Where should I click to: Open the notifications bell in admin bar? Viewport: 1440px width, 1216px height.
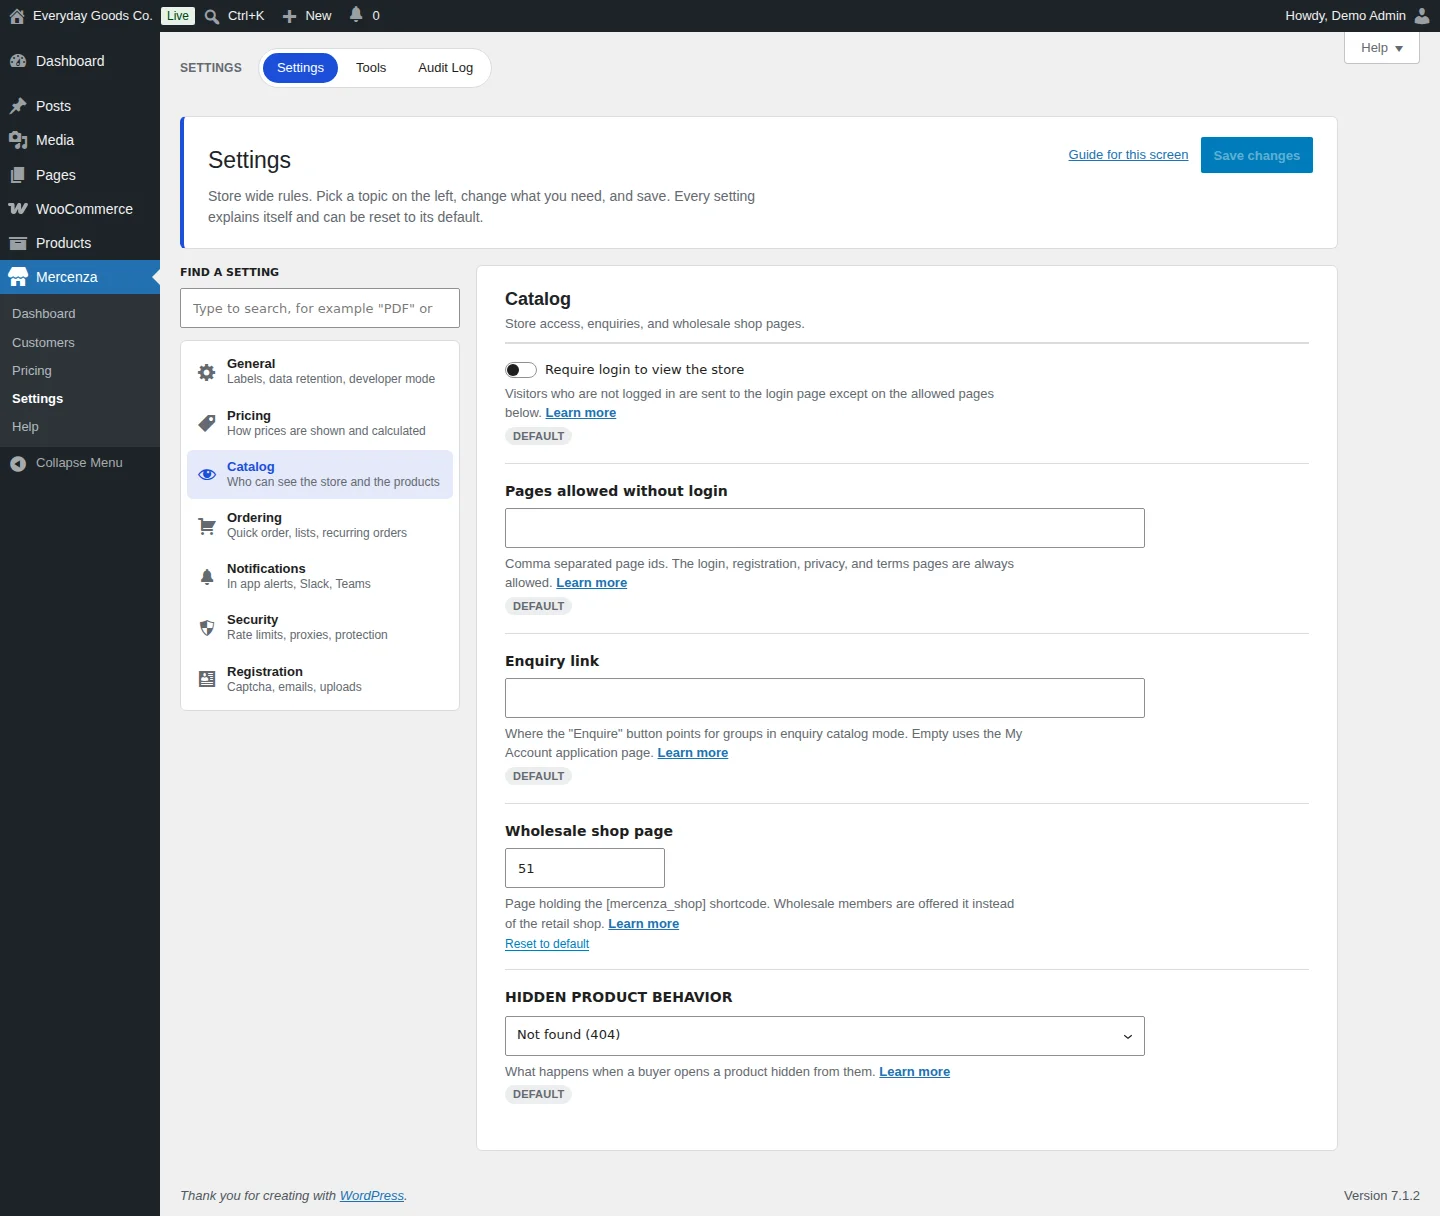coord(356,15)
